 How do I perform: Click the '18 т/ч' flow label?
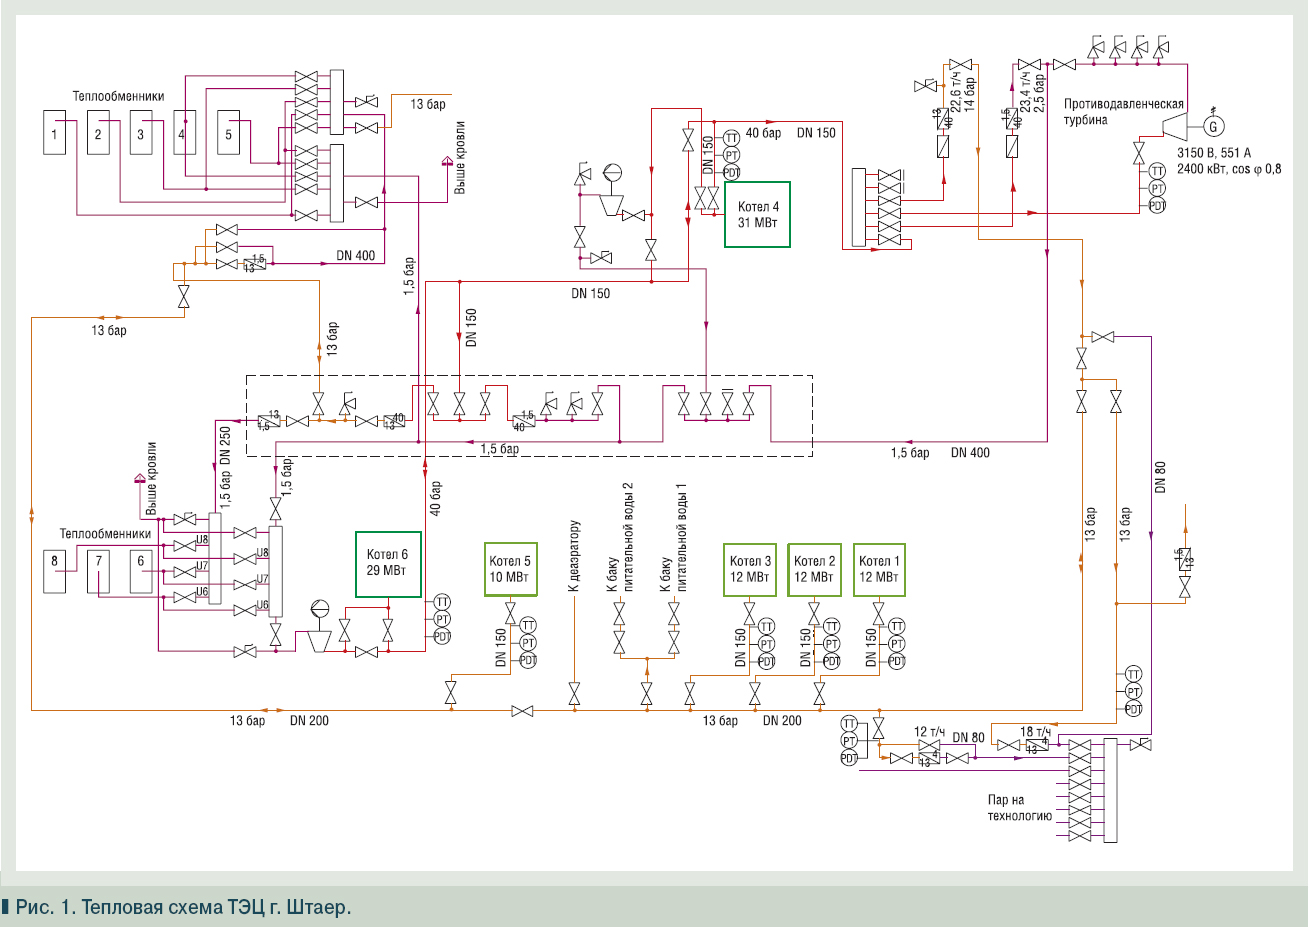pos(1035,732)
